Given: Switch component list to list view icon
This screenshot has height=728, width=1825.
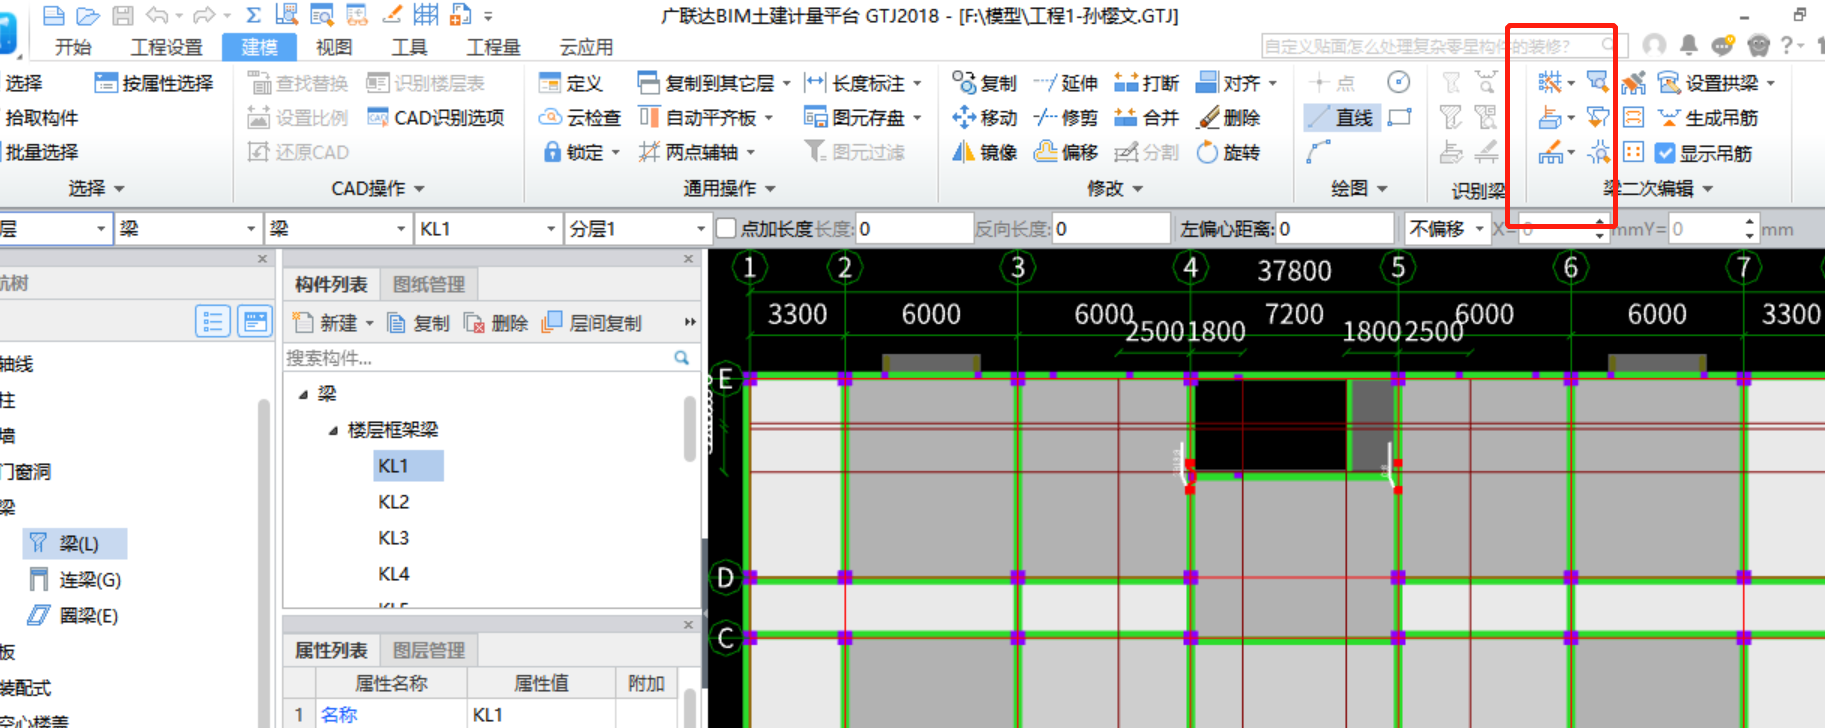Looking at the screenshot, I should [x=213, y=321].
